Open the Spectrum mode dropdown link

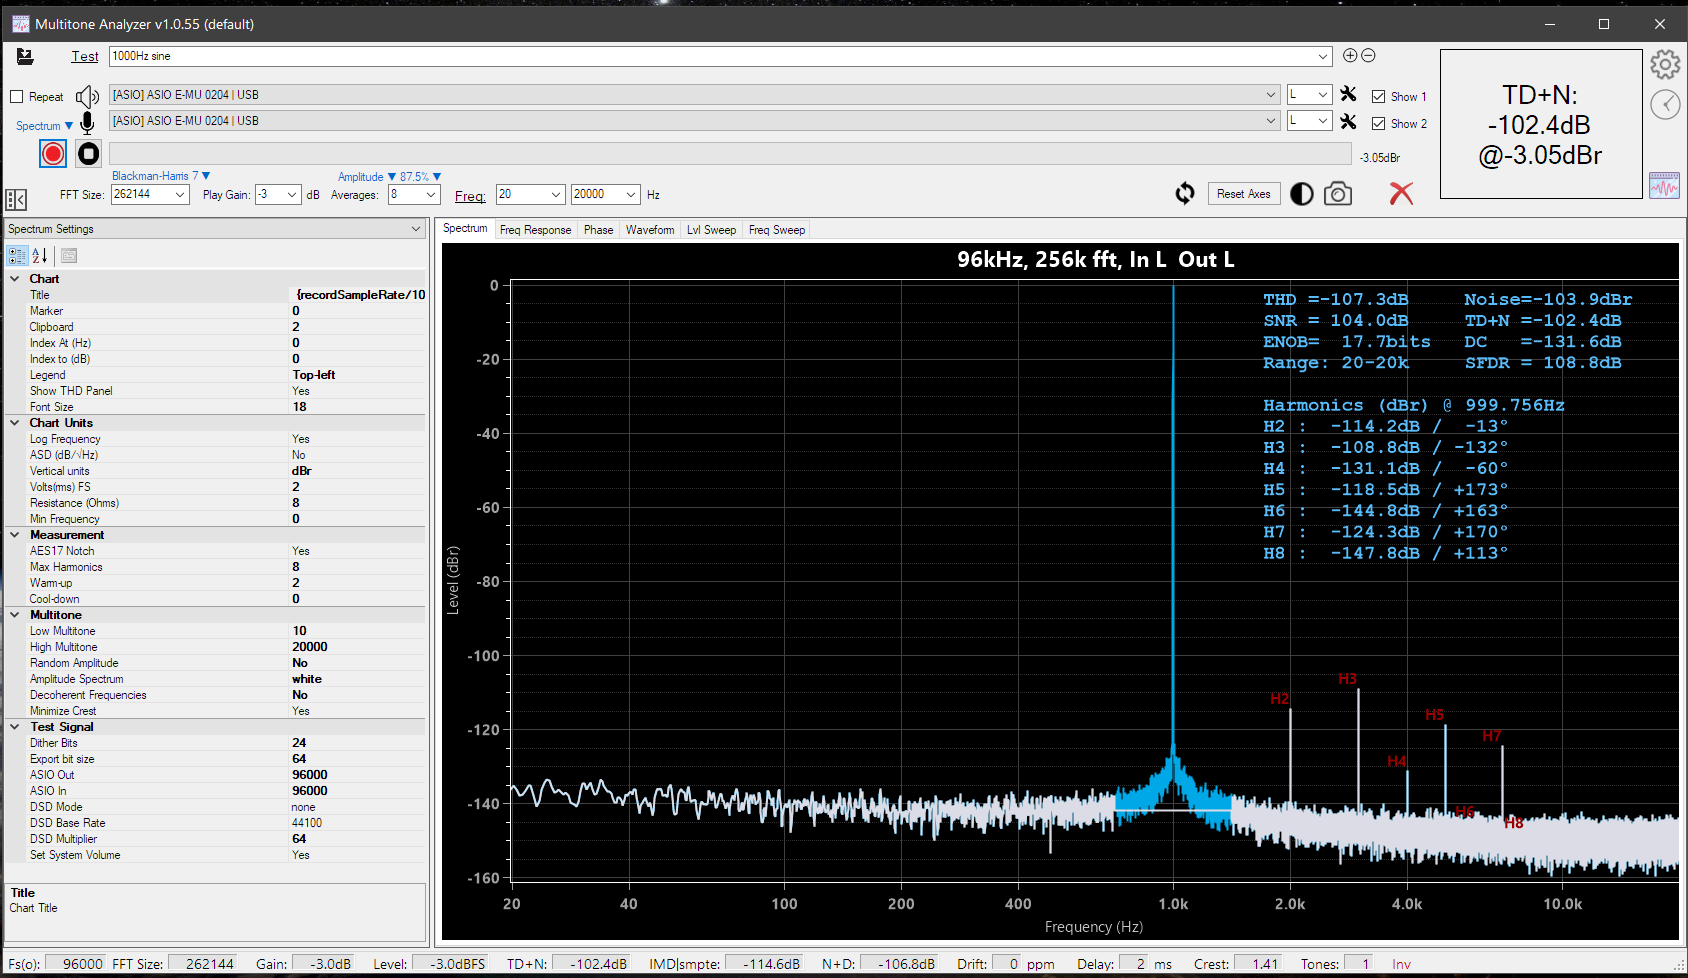(x=44, y=126)
